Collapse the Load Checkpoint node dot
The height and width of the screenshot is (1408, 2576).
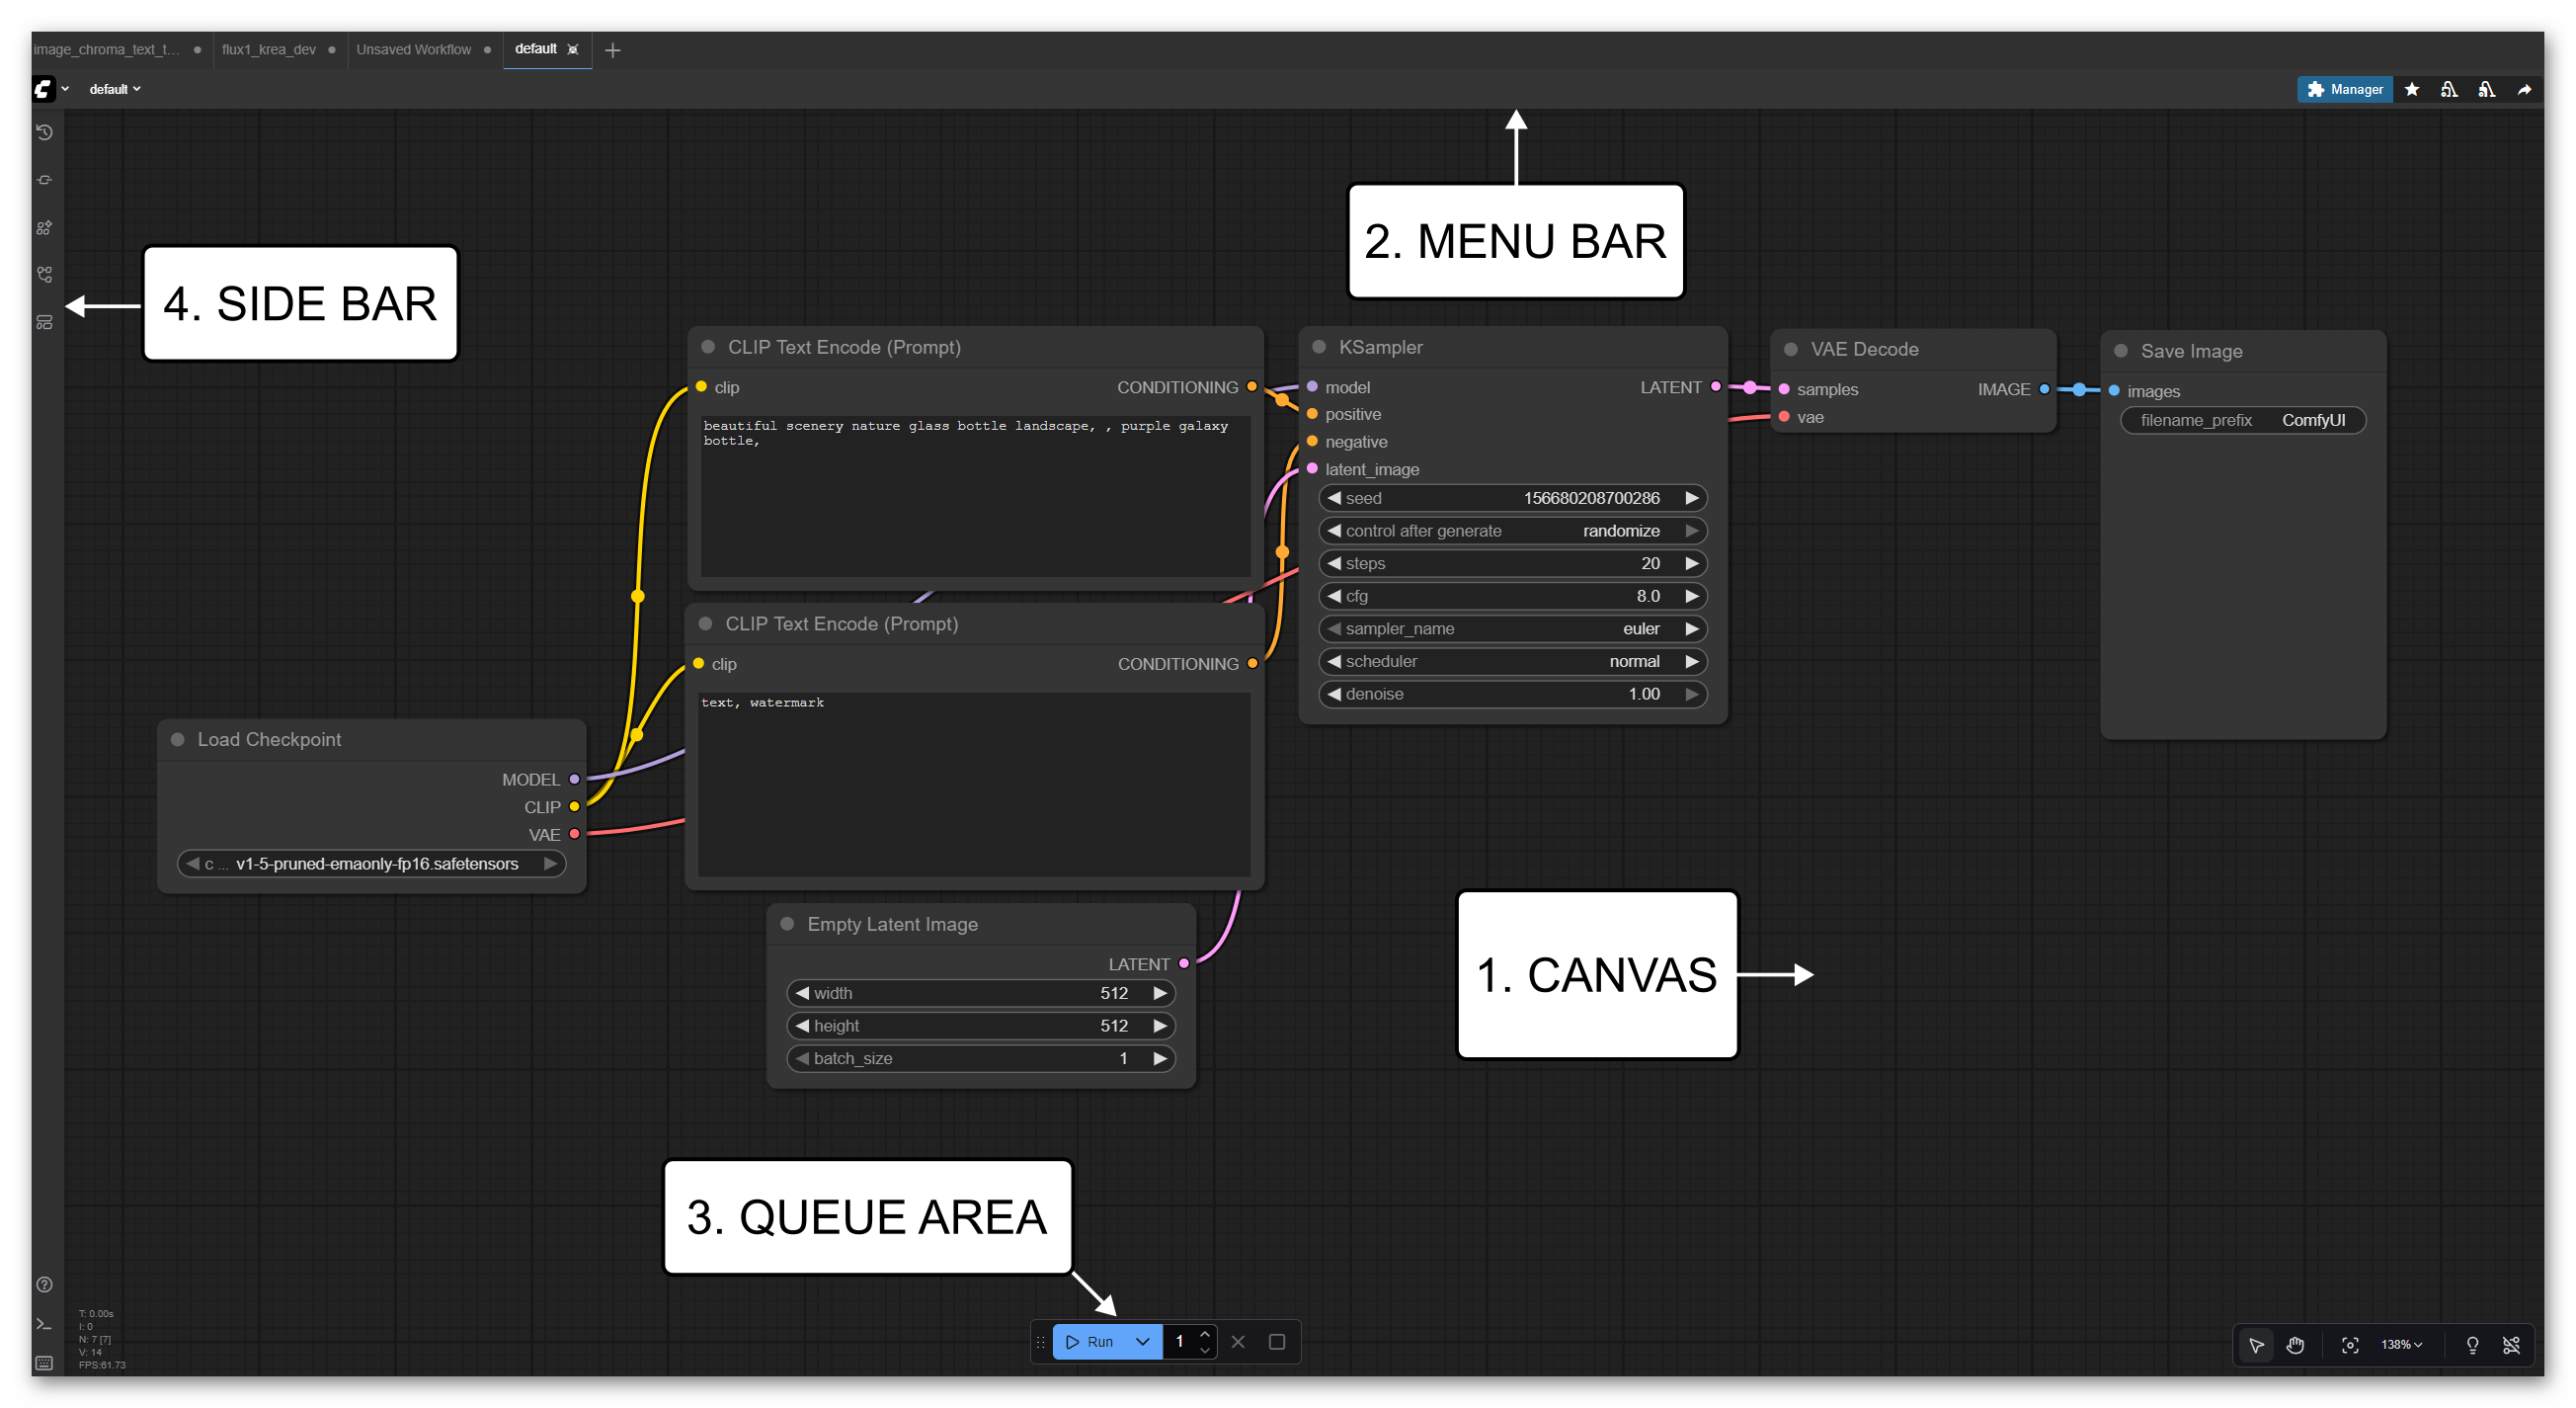pyautogui.click(x=178, y=739)
